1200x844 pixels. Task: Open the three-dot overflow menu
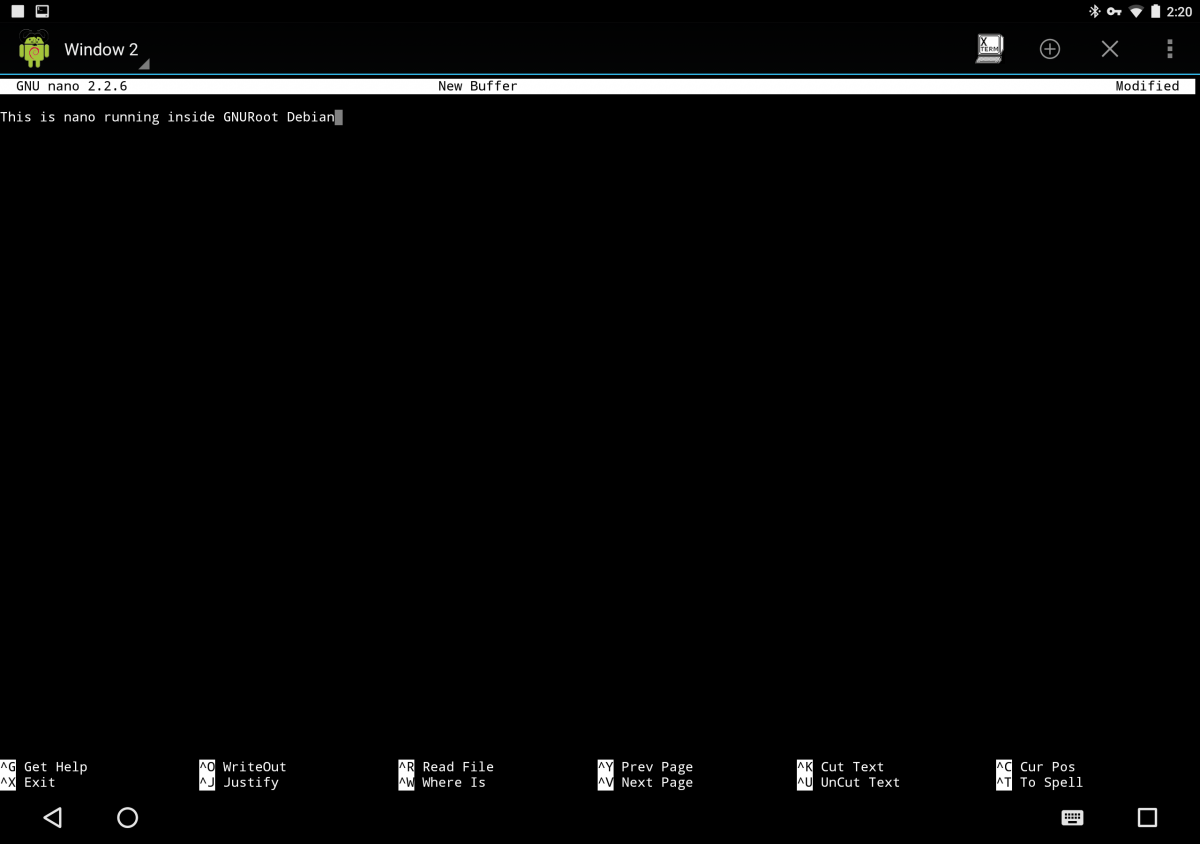pos(1169,49)
